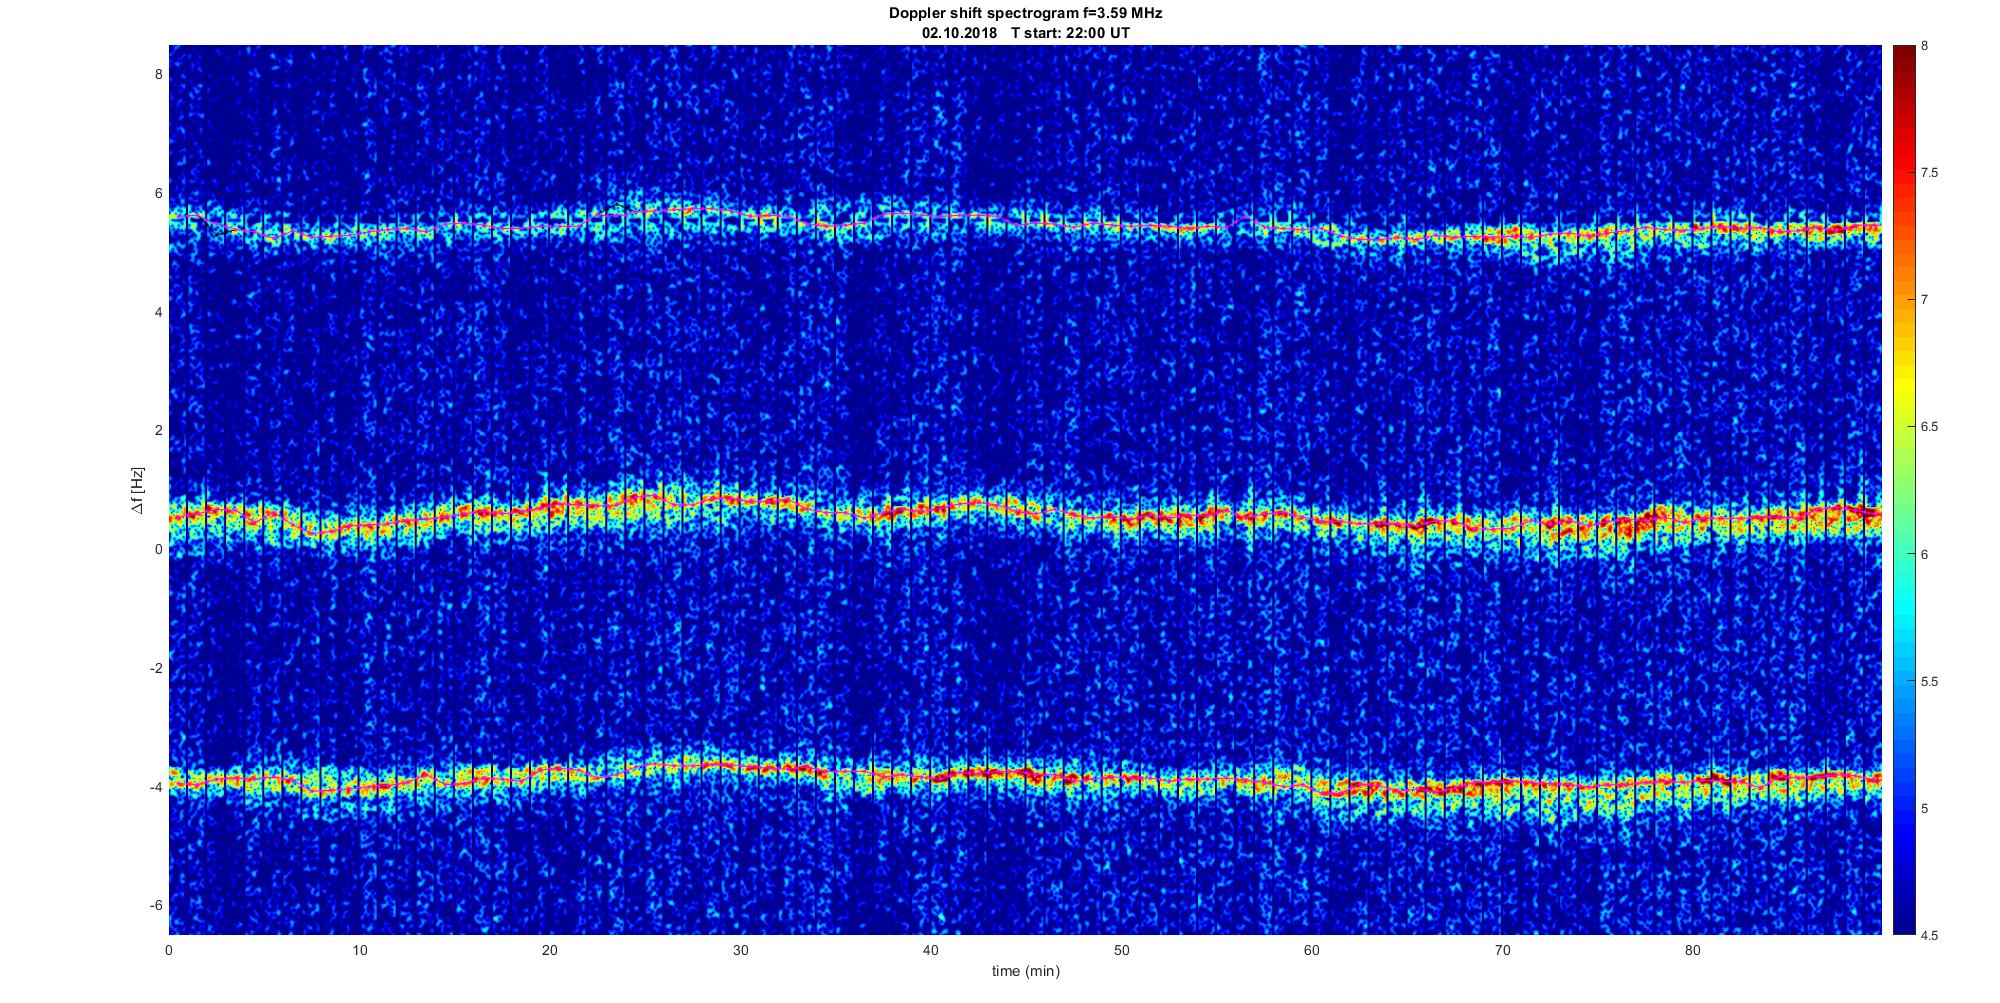Click the time-axis tick label '20'
The image size is (2000, 1003).
pyautogui.click(x=550, y=950)
